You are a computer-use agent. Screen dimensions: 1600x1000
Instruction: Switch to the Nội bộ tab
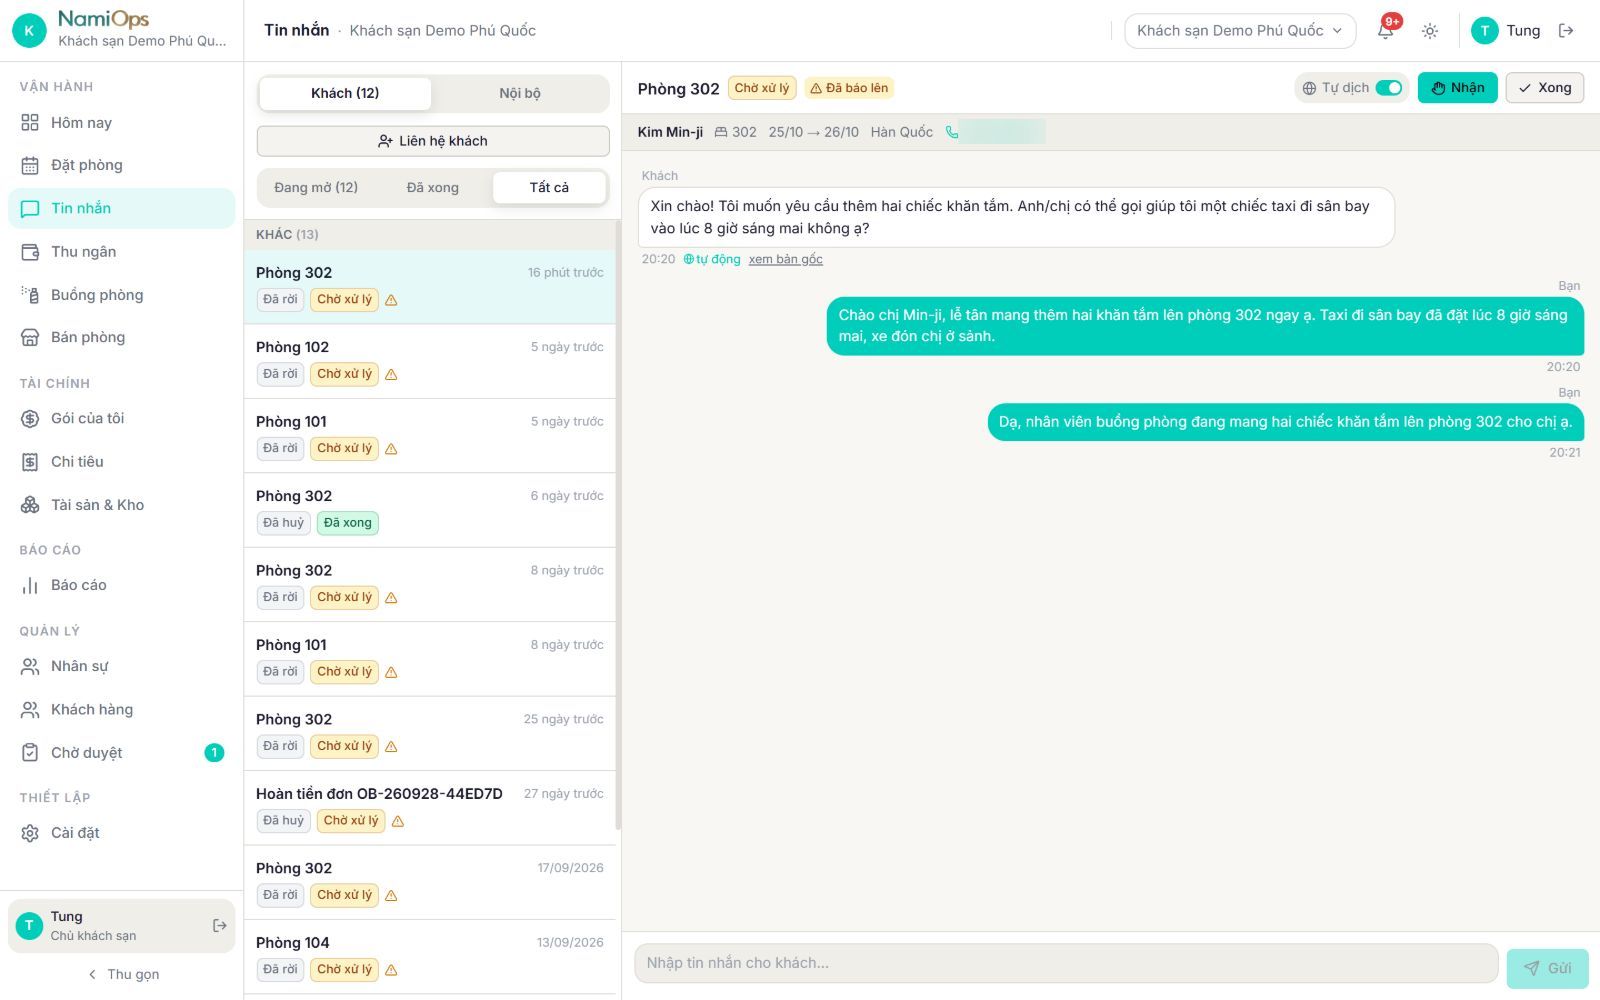(520, 93)
